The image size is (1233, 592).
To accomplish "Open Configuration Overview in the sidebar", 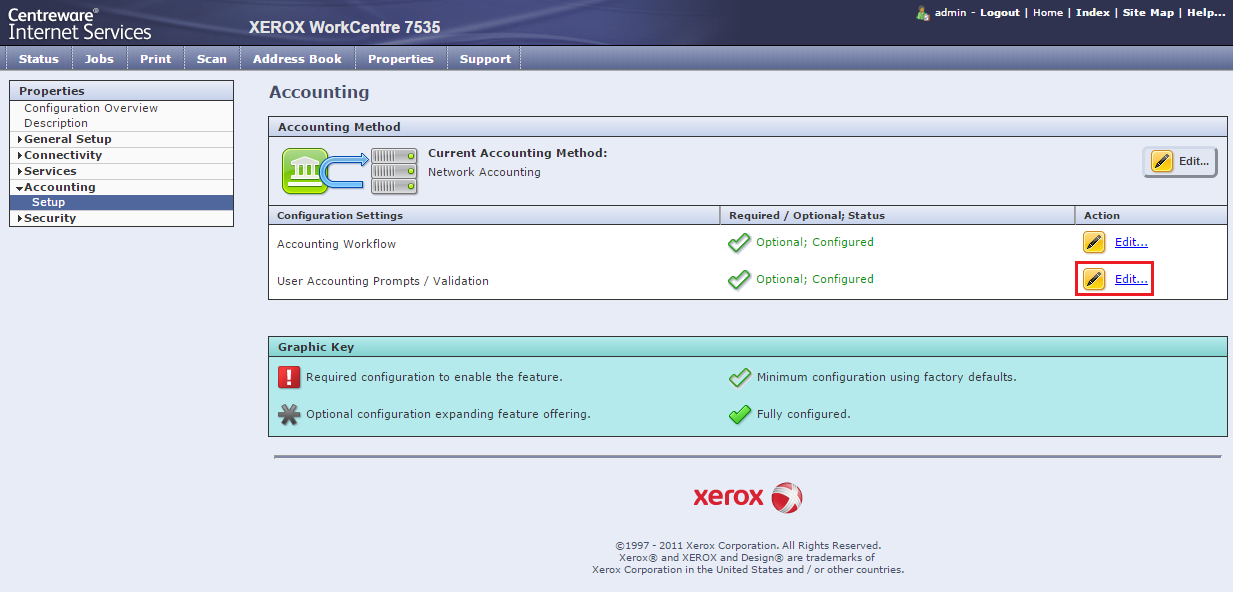I will coord(91,108).
